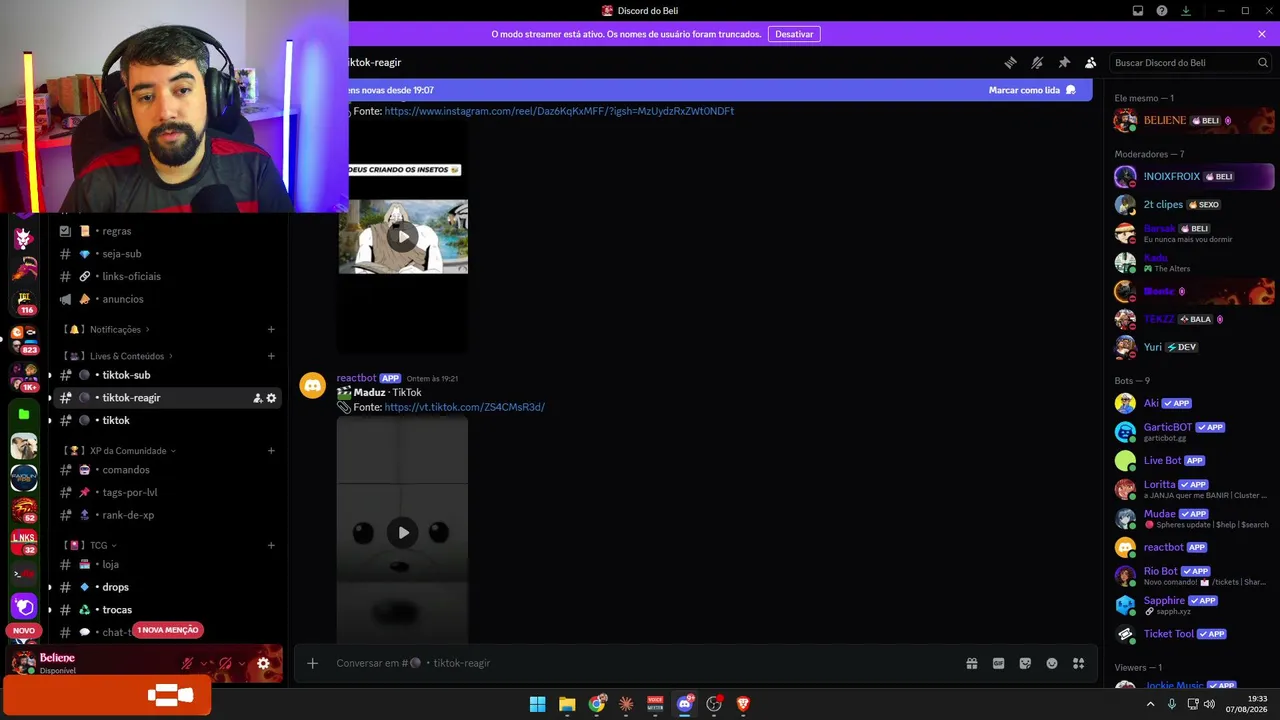The image size is (1280, 720).
Task: Click the green download update icon
Action: pyautogui.click(x=1186, y=11)
